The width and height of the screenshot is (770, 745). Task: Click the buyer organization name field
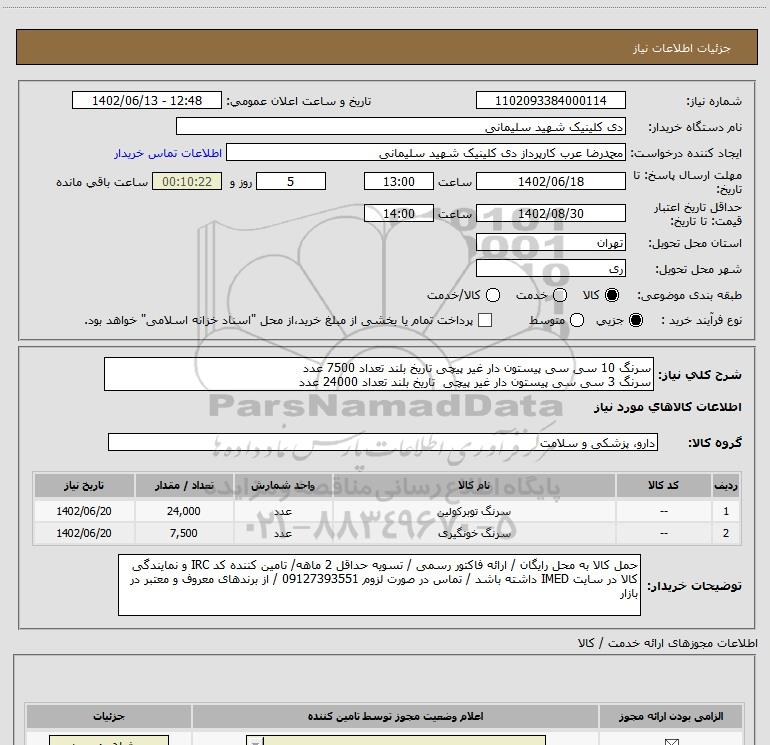click(401, 126)
